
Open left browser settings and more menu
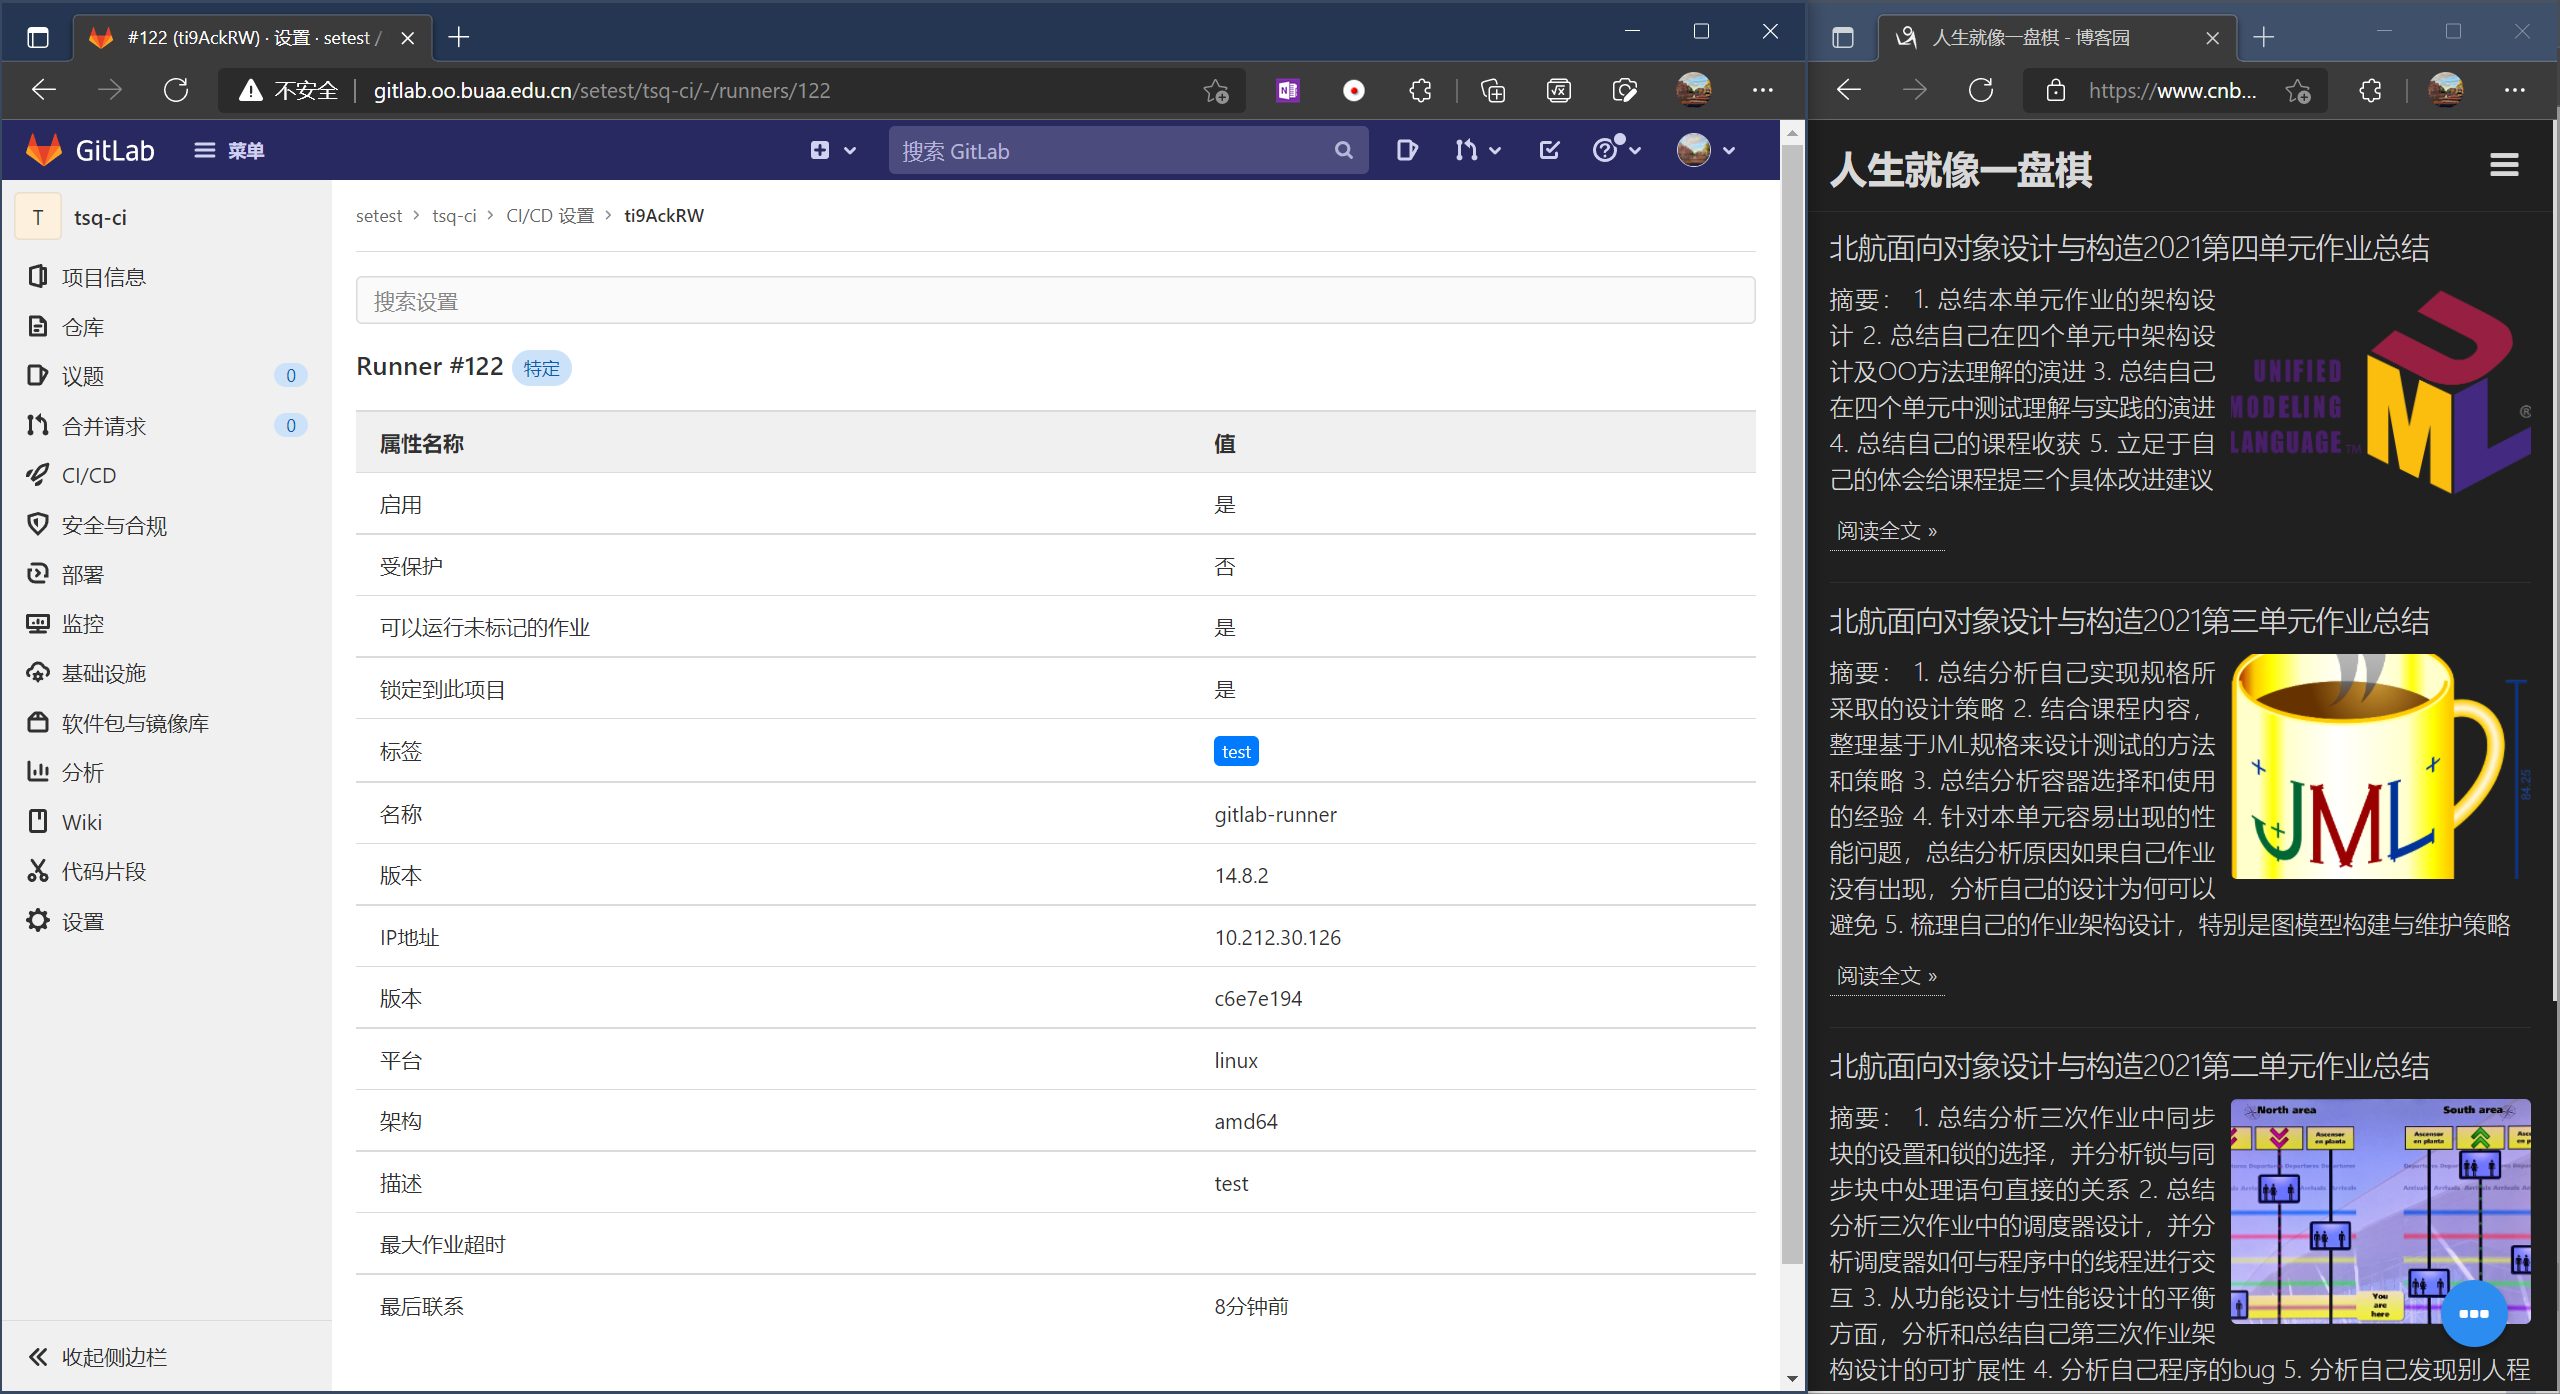[1763, 91]
